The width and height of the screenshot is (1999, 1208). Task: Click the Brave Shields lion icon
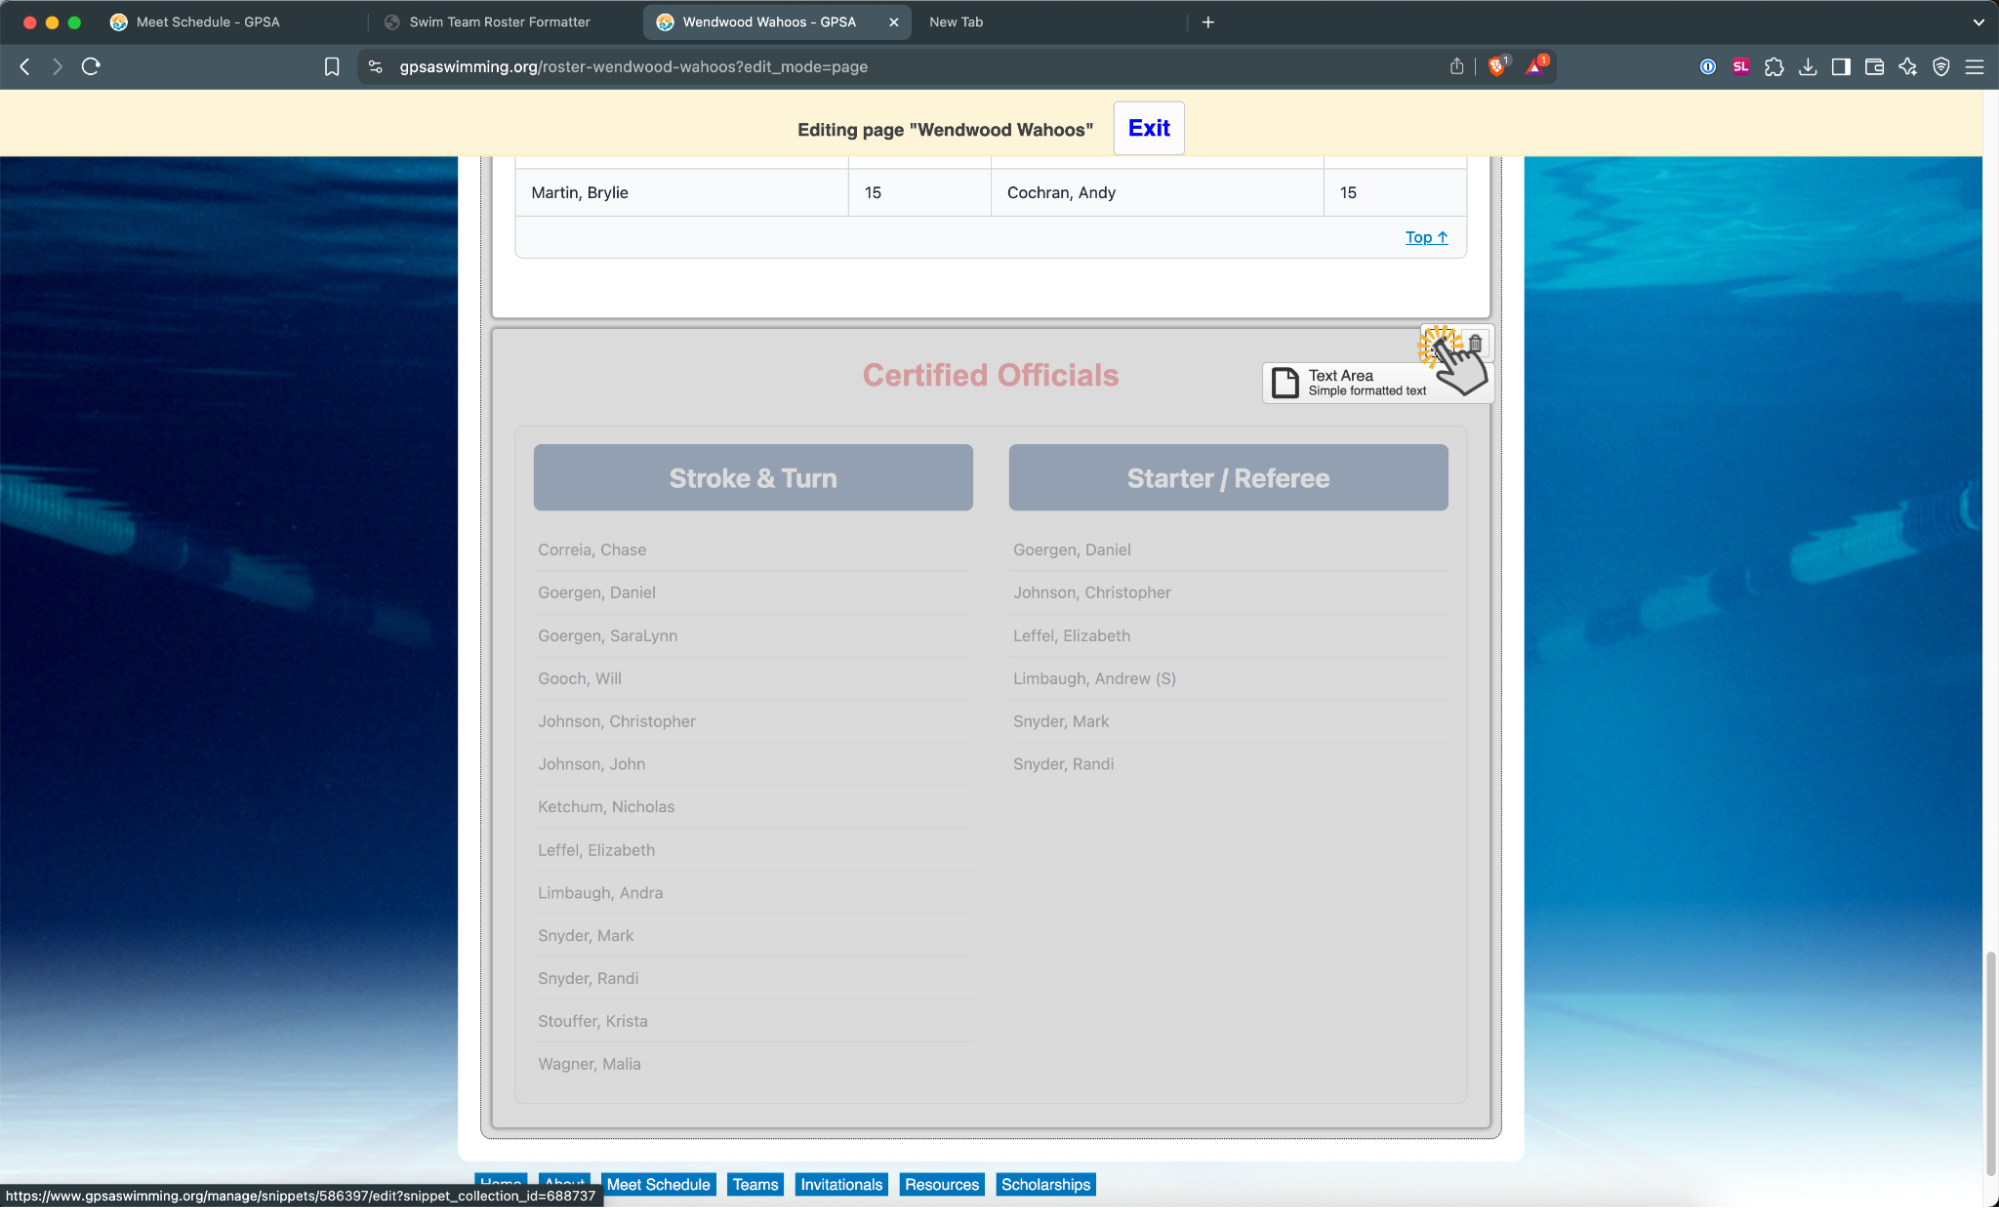1497,66
